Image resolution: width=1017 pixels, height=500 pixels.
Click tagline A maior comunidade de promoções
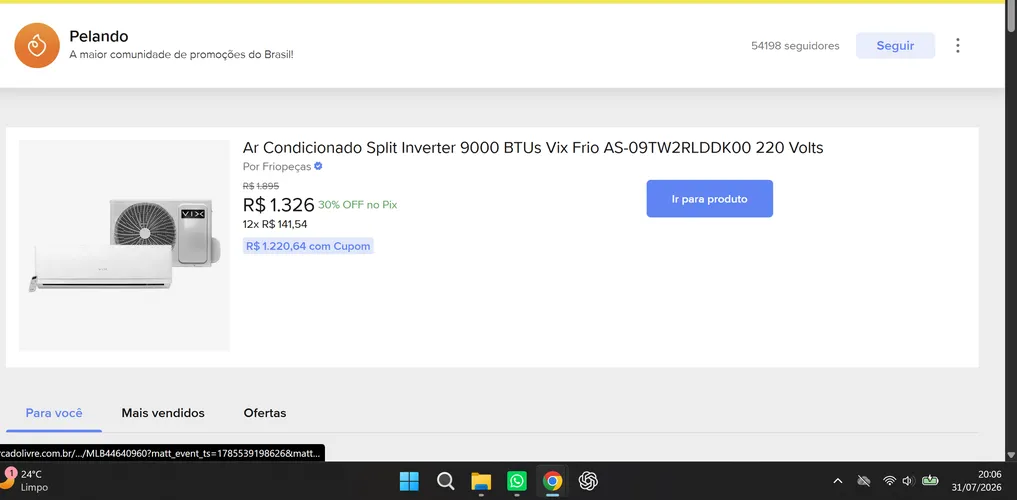[182, 54]
